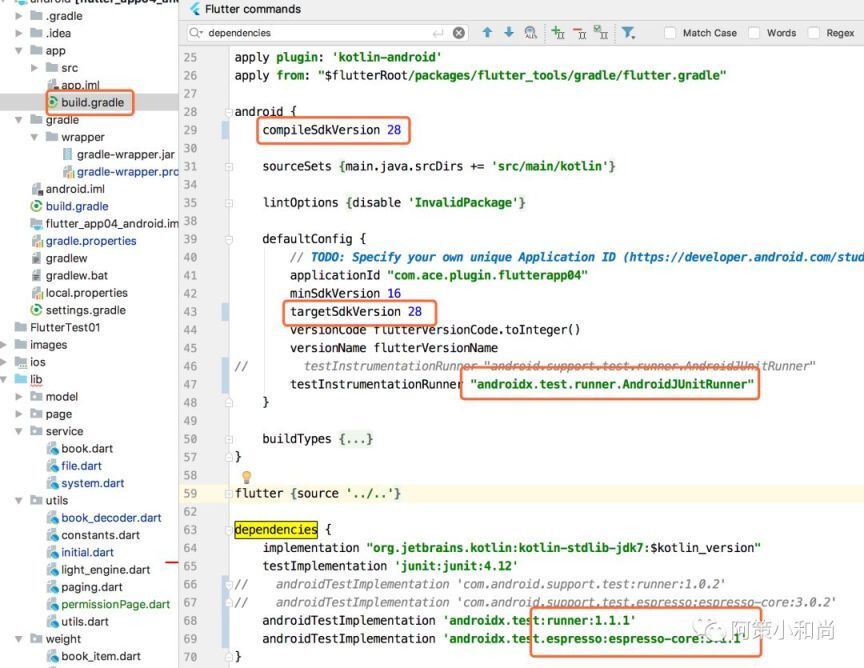Collapse the wrapper folder
The width and height of the screenshot is (864, 668).
[x=34, y=137]
